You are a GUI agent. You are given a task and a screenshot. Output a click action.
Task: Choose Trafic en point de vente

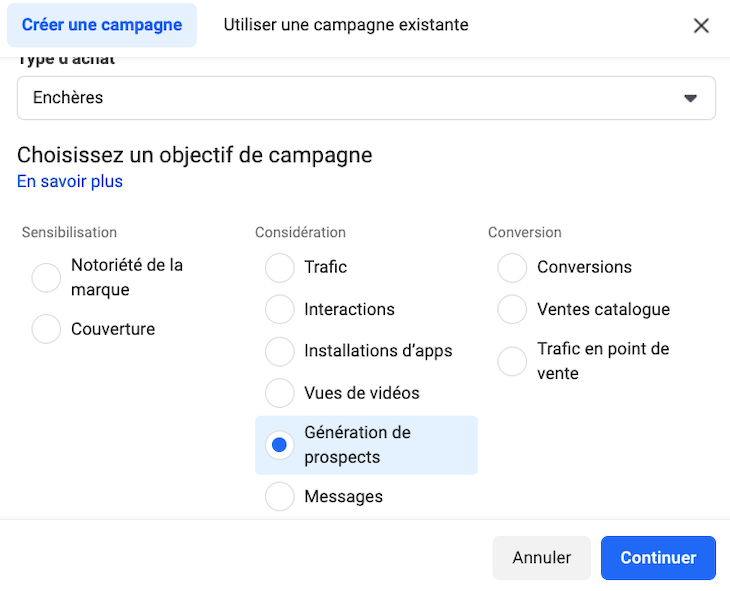(x=512, y=361)
